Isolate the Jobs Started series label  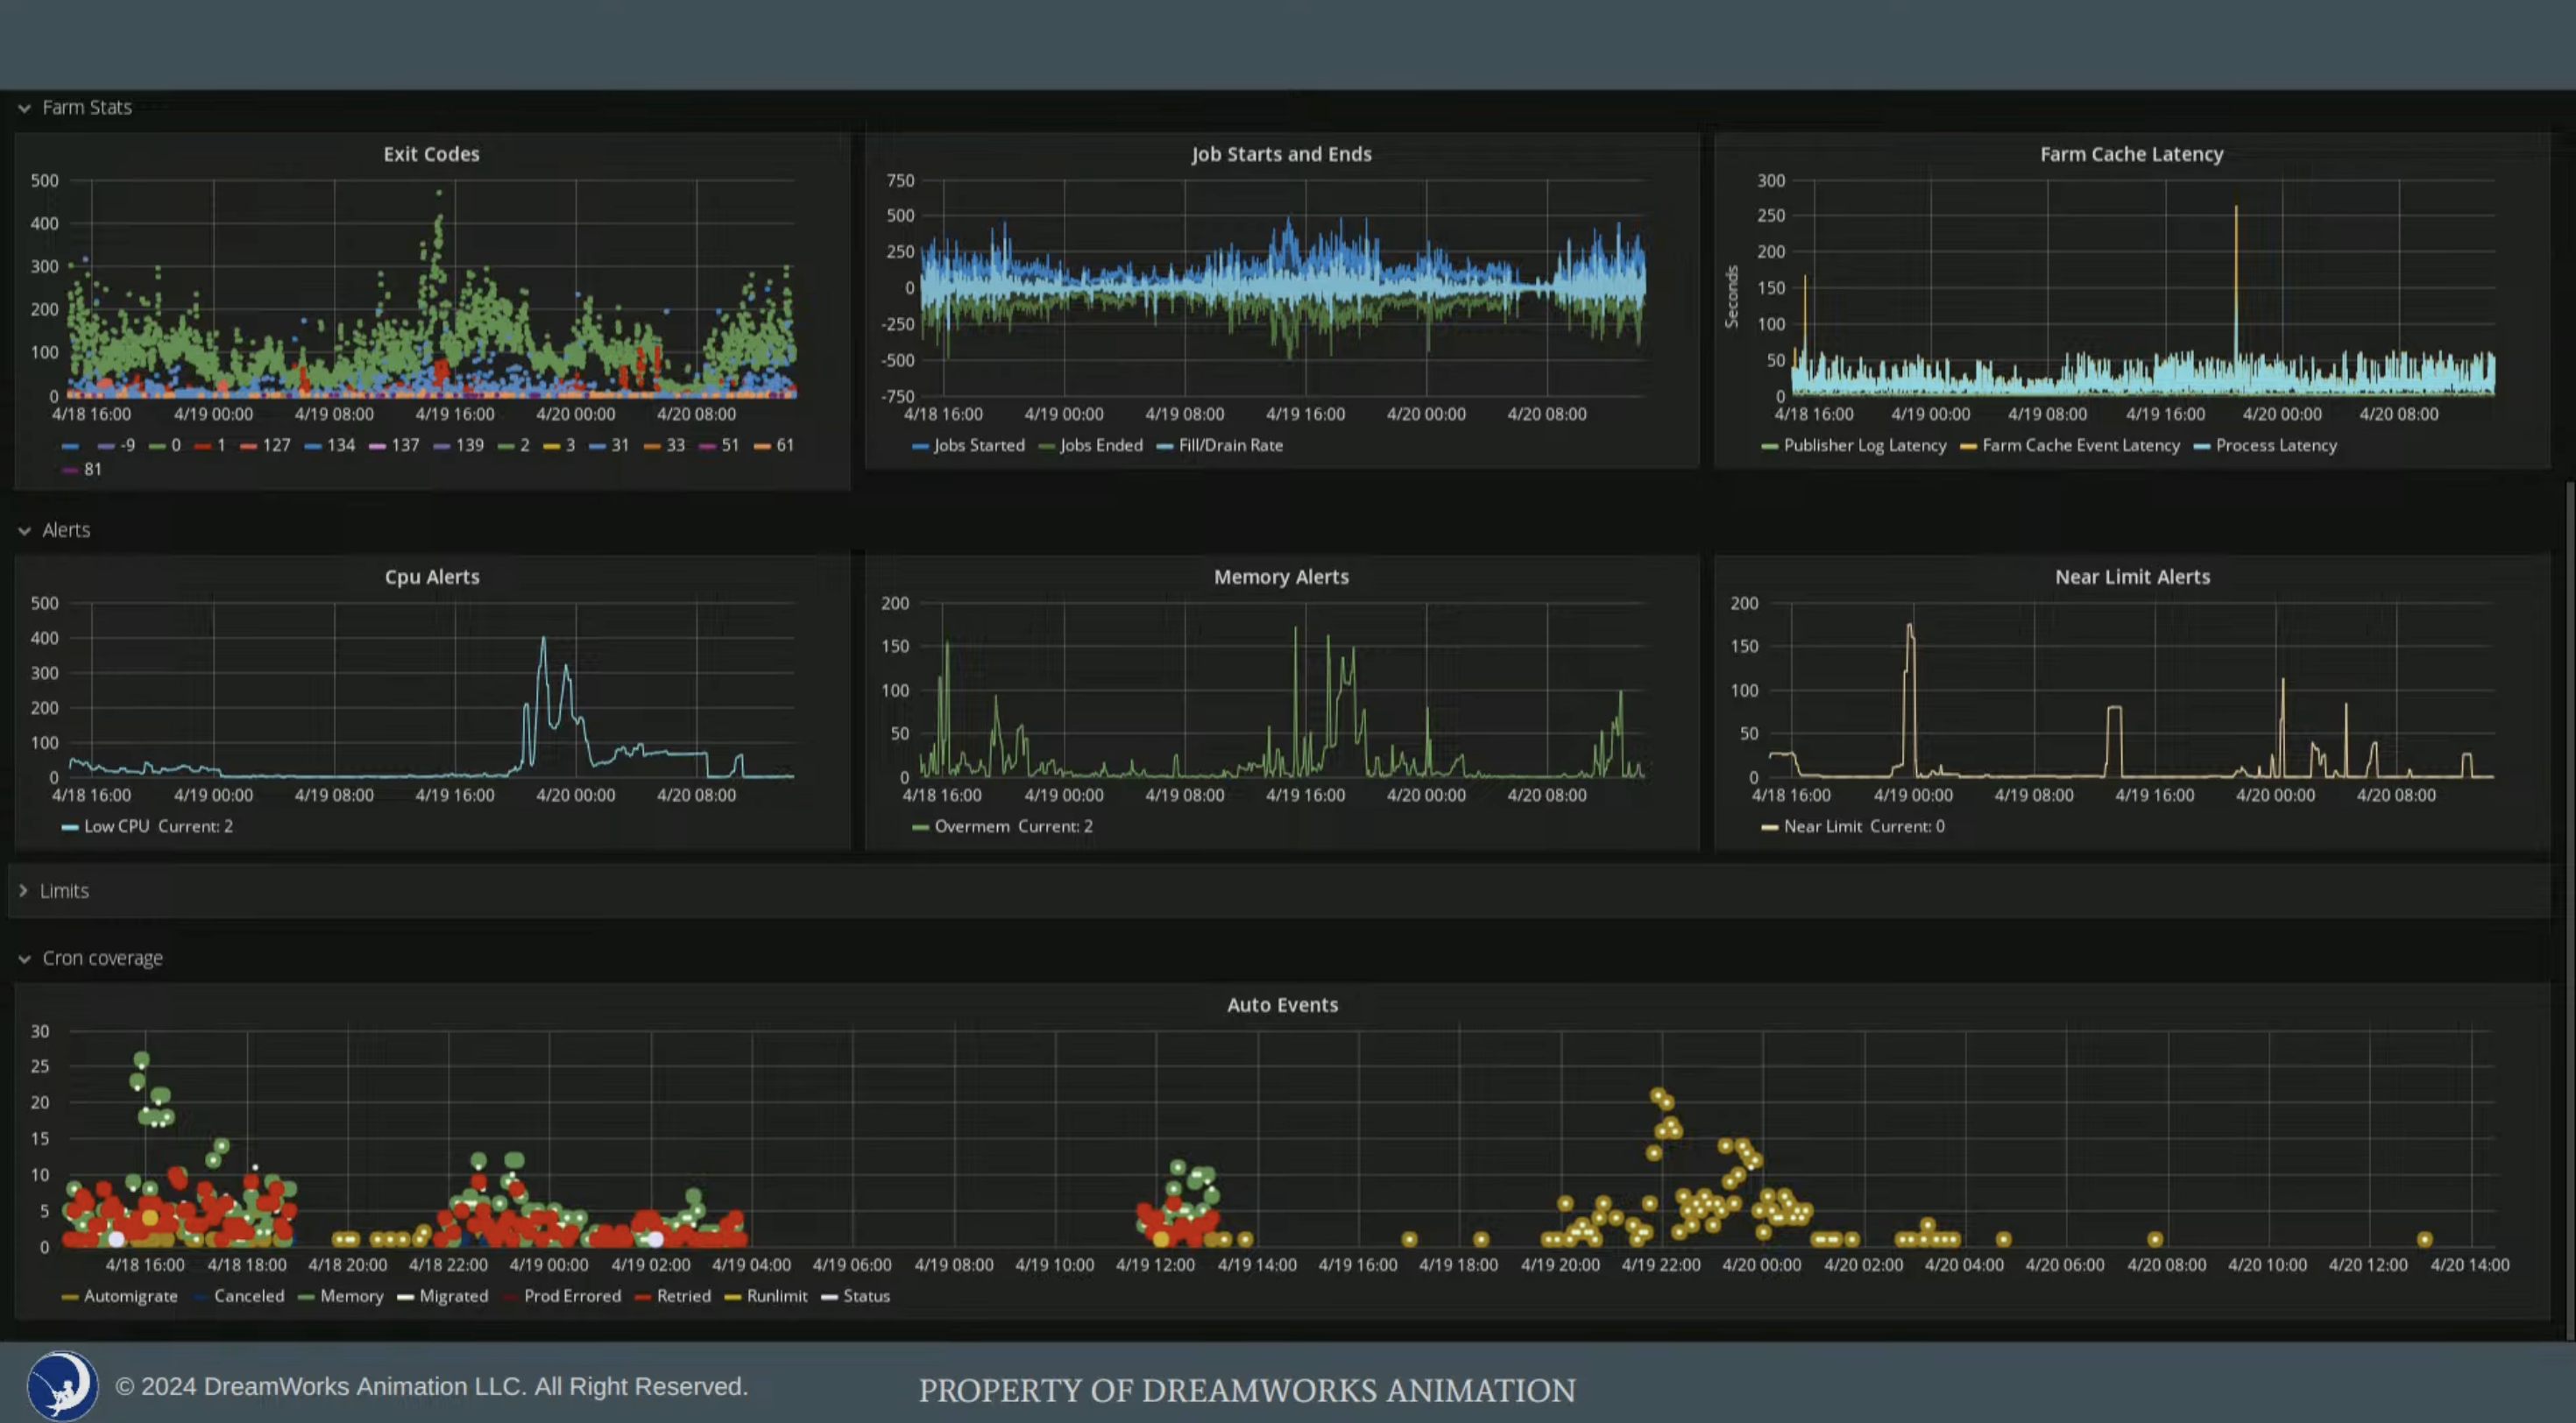(x=979, y=445)
